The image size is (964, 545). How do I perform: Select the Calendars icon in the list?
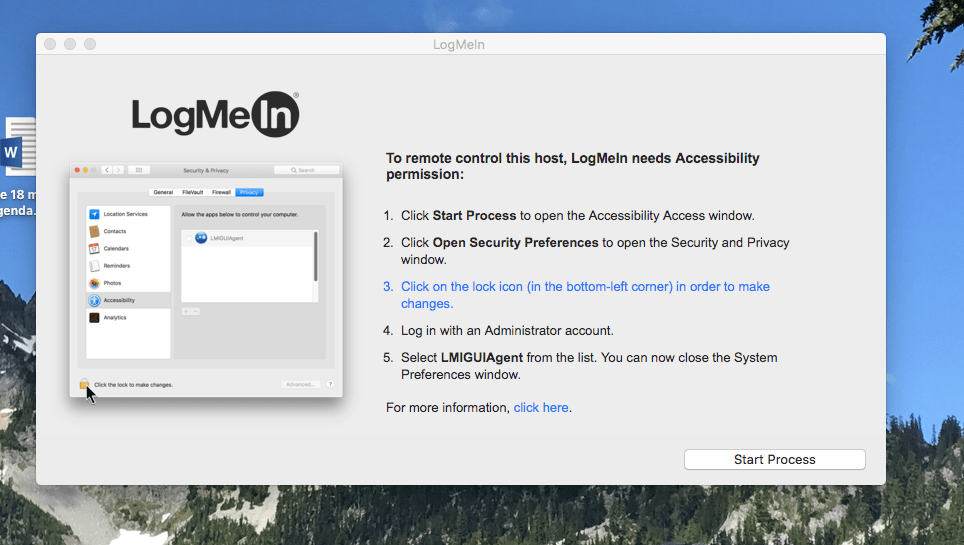click(94, 249)
